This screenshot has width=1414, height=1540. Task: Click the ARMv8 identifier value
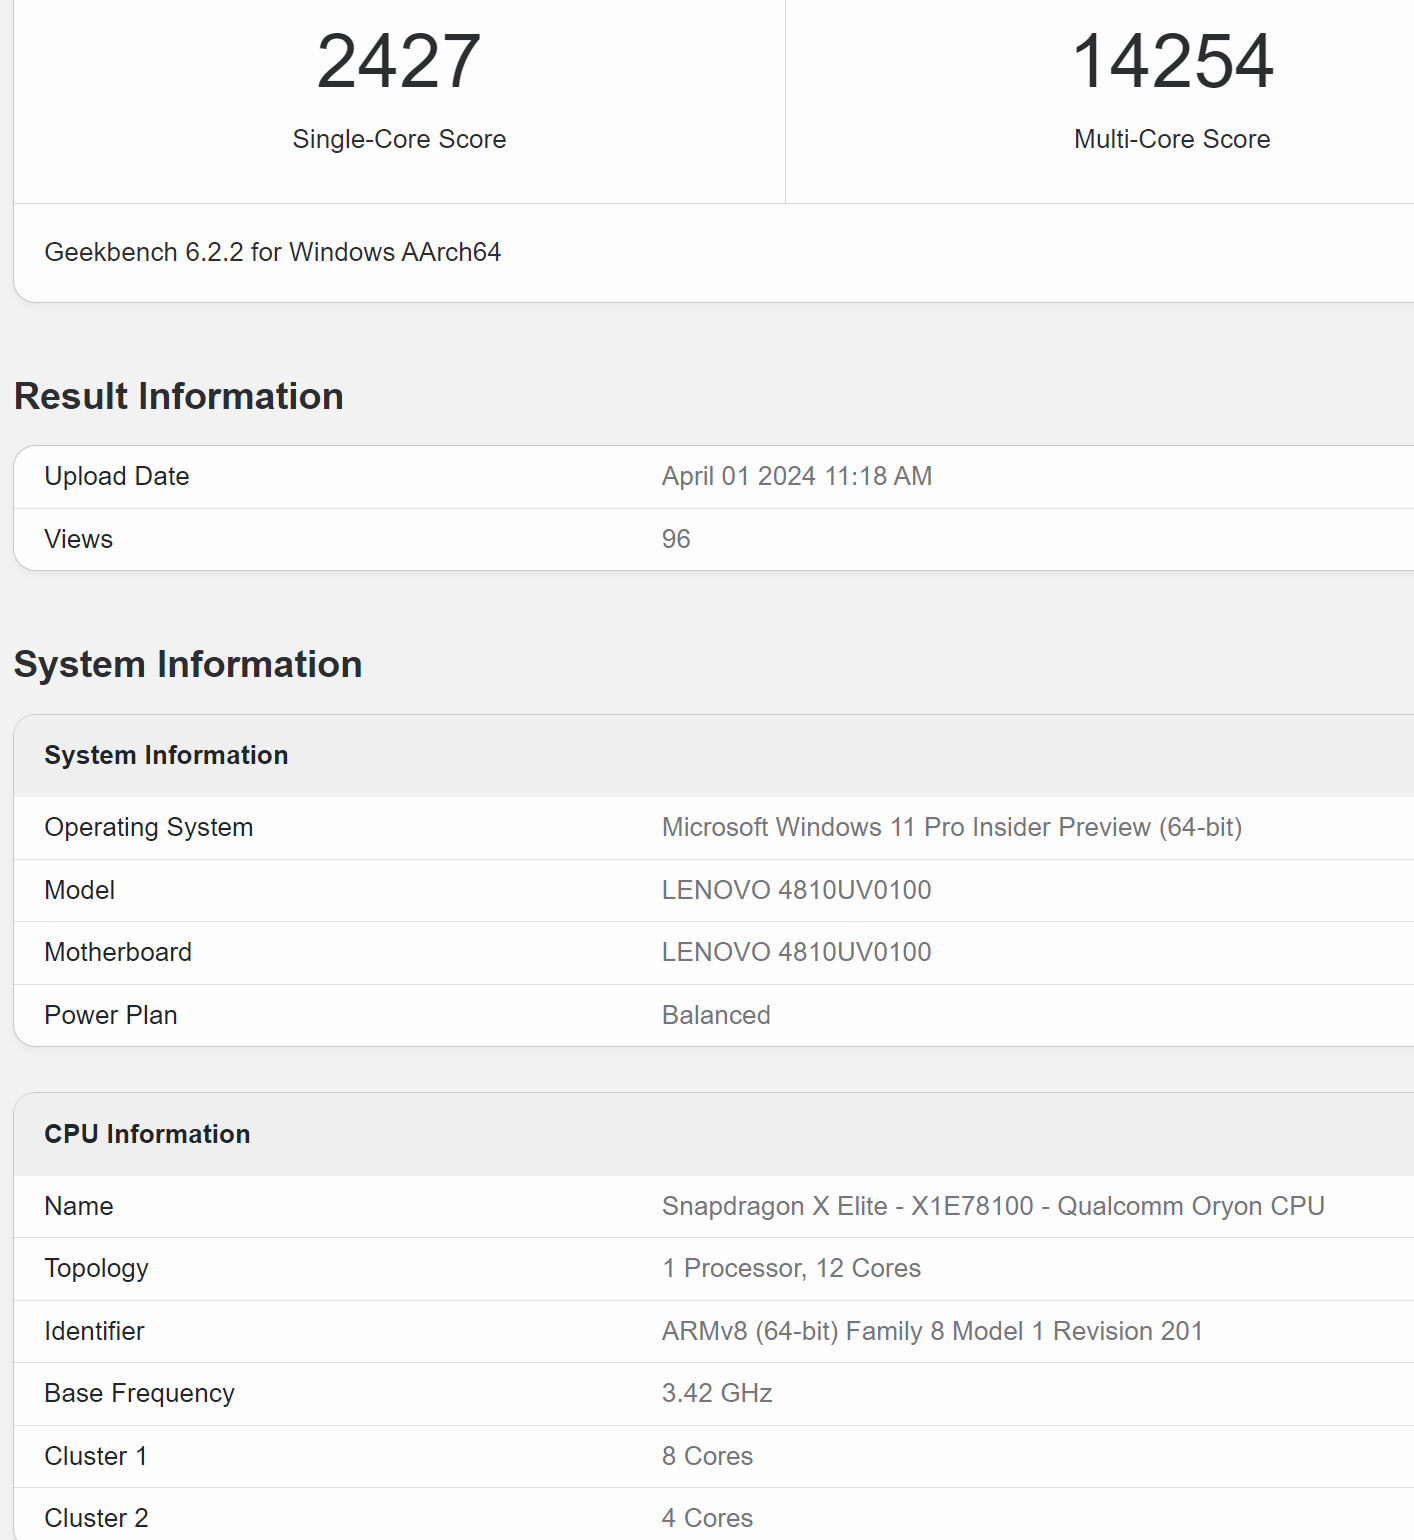(x=931, y=1331)
